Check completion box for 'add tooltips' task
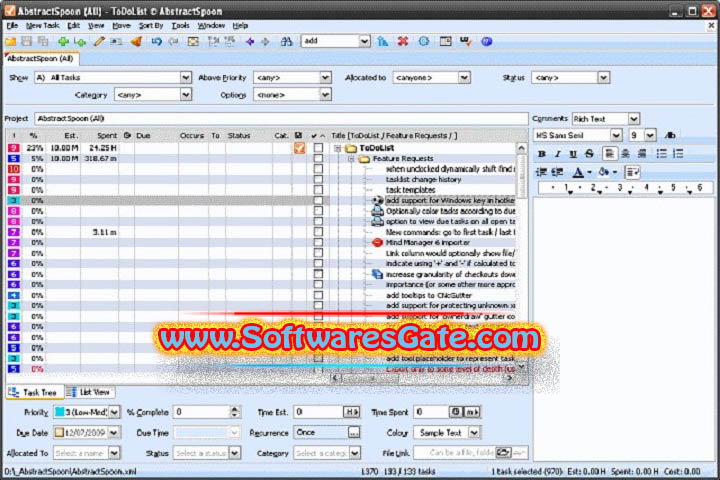 [x=318, y=295]
